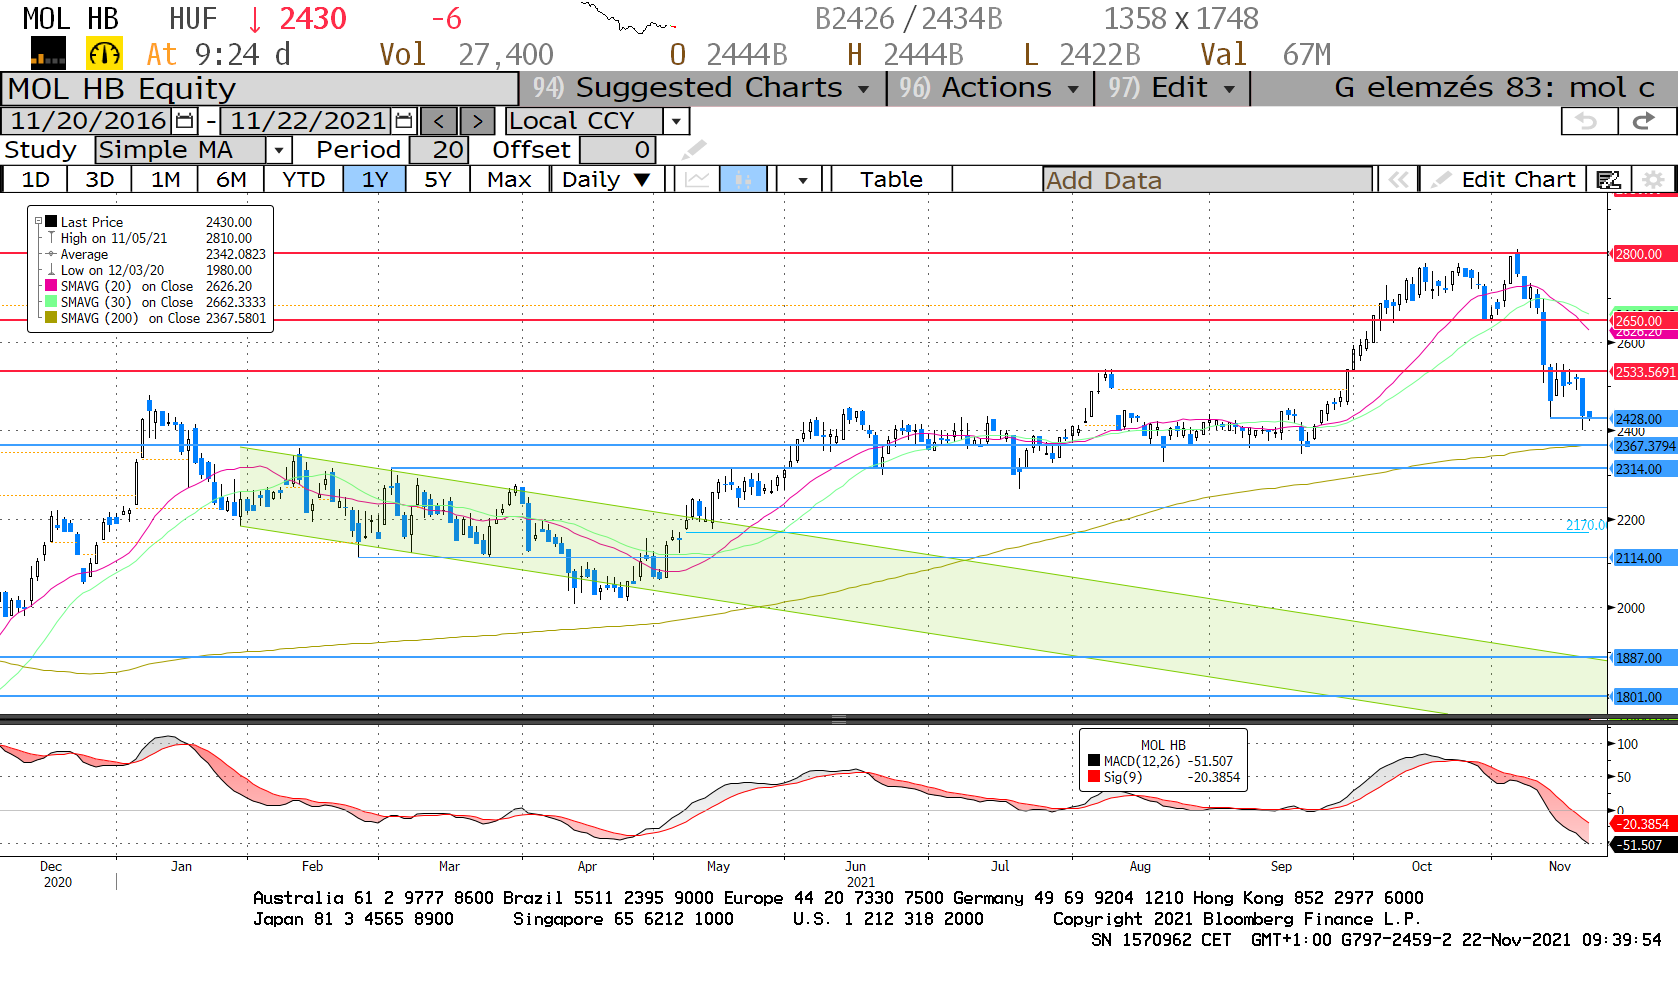The width and height of the screenshot is (1678, 983).
Task: Select the 1Y range tab
Action: coord(375,180)
